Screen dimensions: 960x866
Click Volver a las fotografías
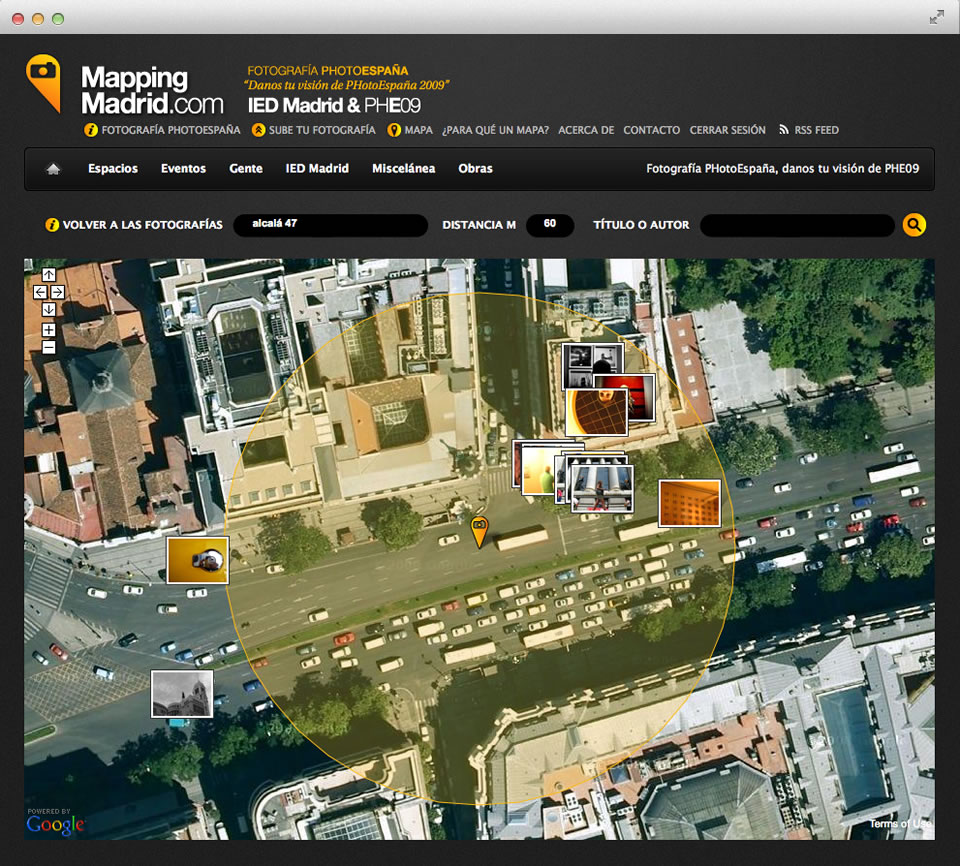tap(143, 225)
